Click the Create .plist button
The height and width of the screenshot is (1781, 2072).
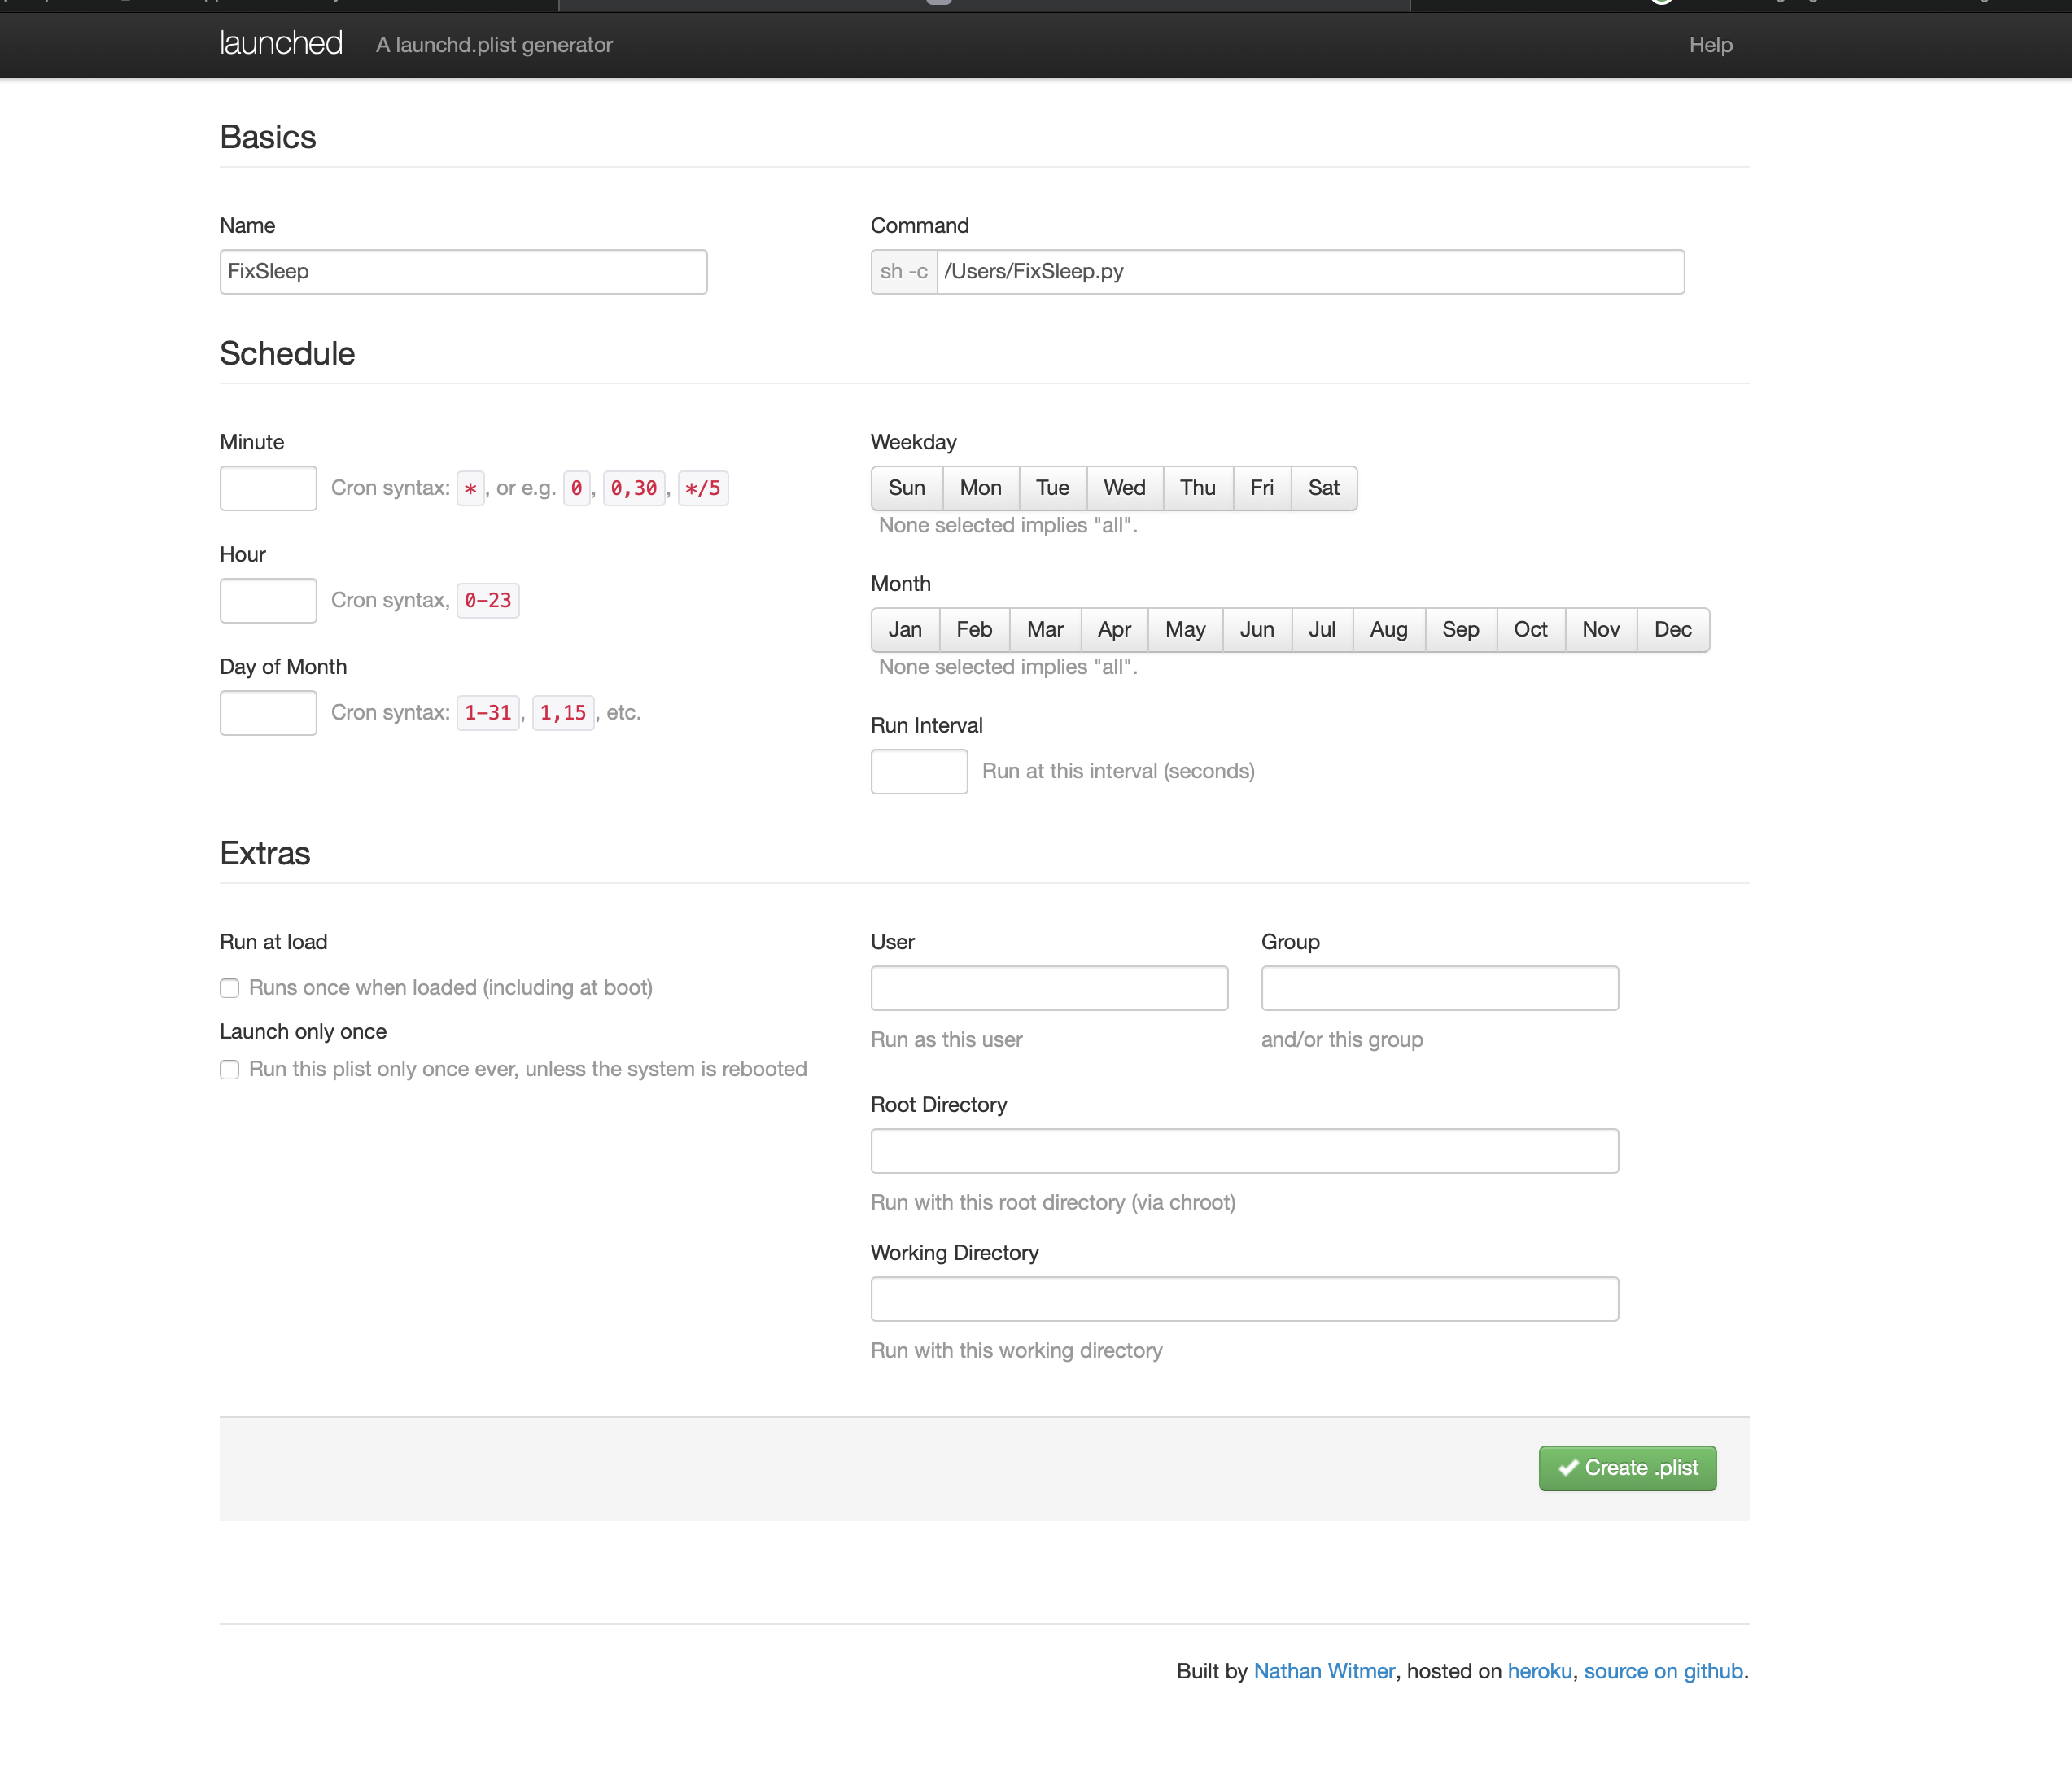pyautogui.click(x=1627, y=1468)
